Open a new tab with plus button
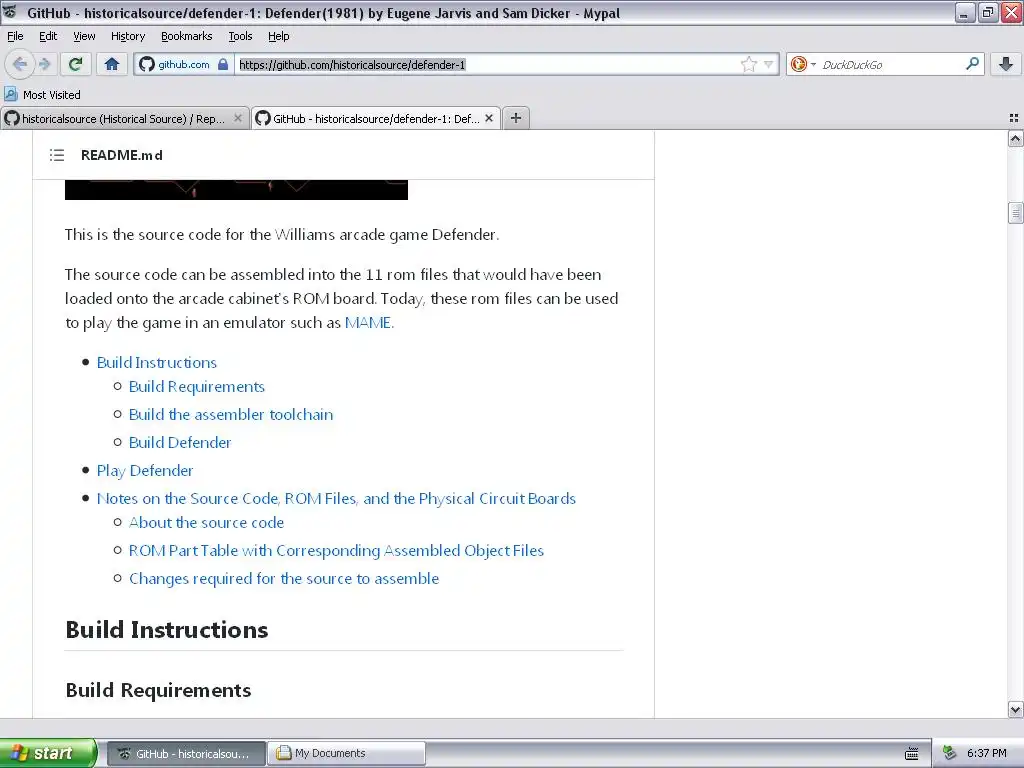 tap(516, 118)
